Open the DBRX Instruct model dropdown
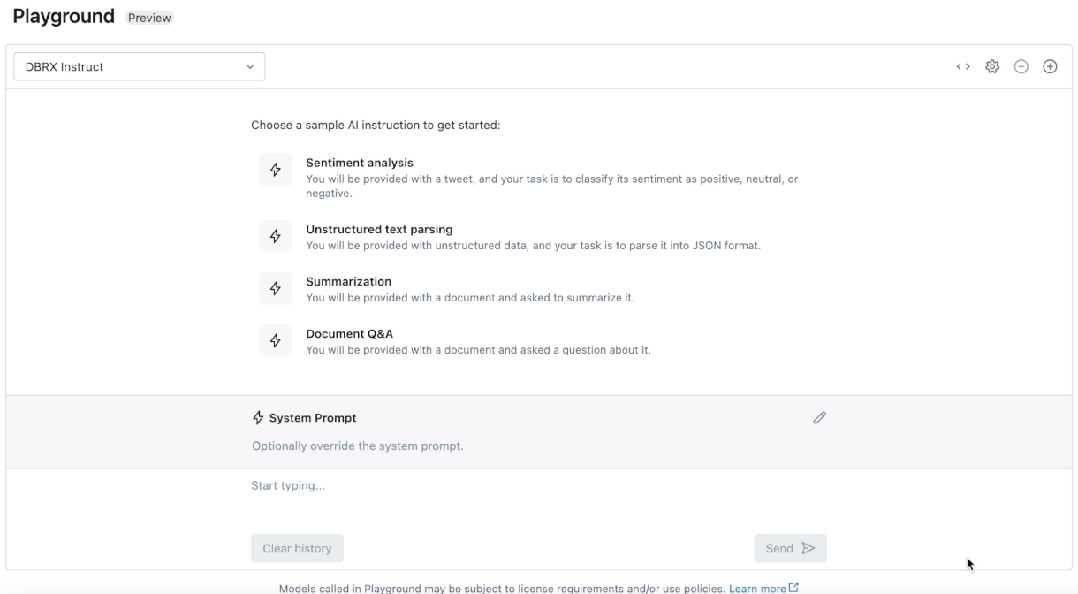The height and width of the screenshot is (594, 1078). click(x=139, y=67)
